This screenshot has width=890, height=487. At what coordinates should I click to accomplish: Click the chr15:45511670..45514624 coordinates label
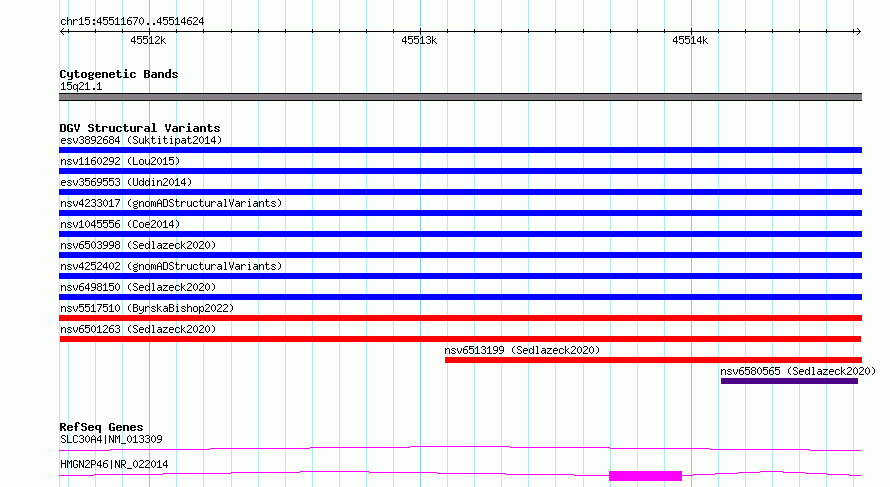tap(132, 22)
